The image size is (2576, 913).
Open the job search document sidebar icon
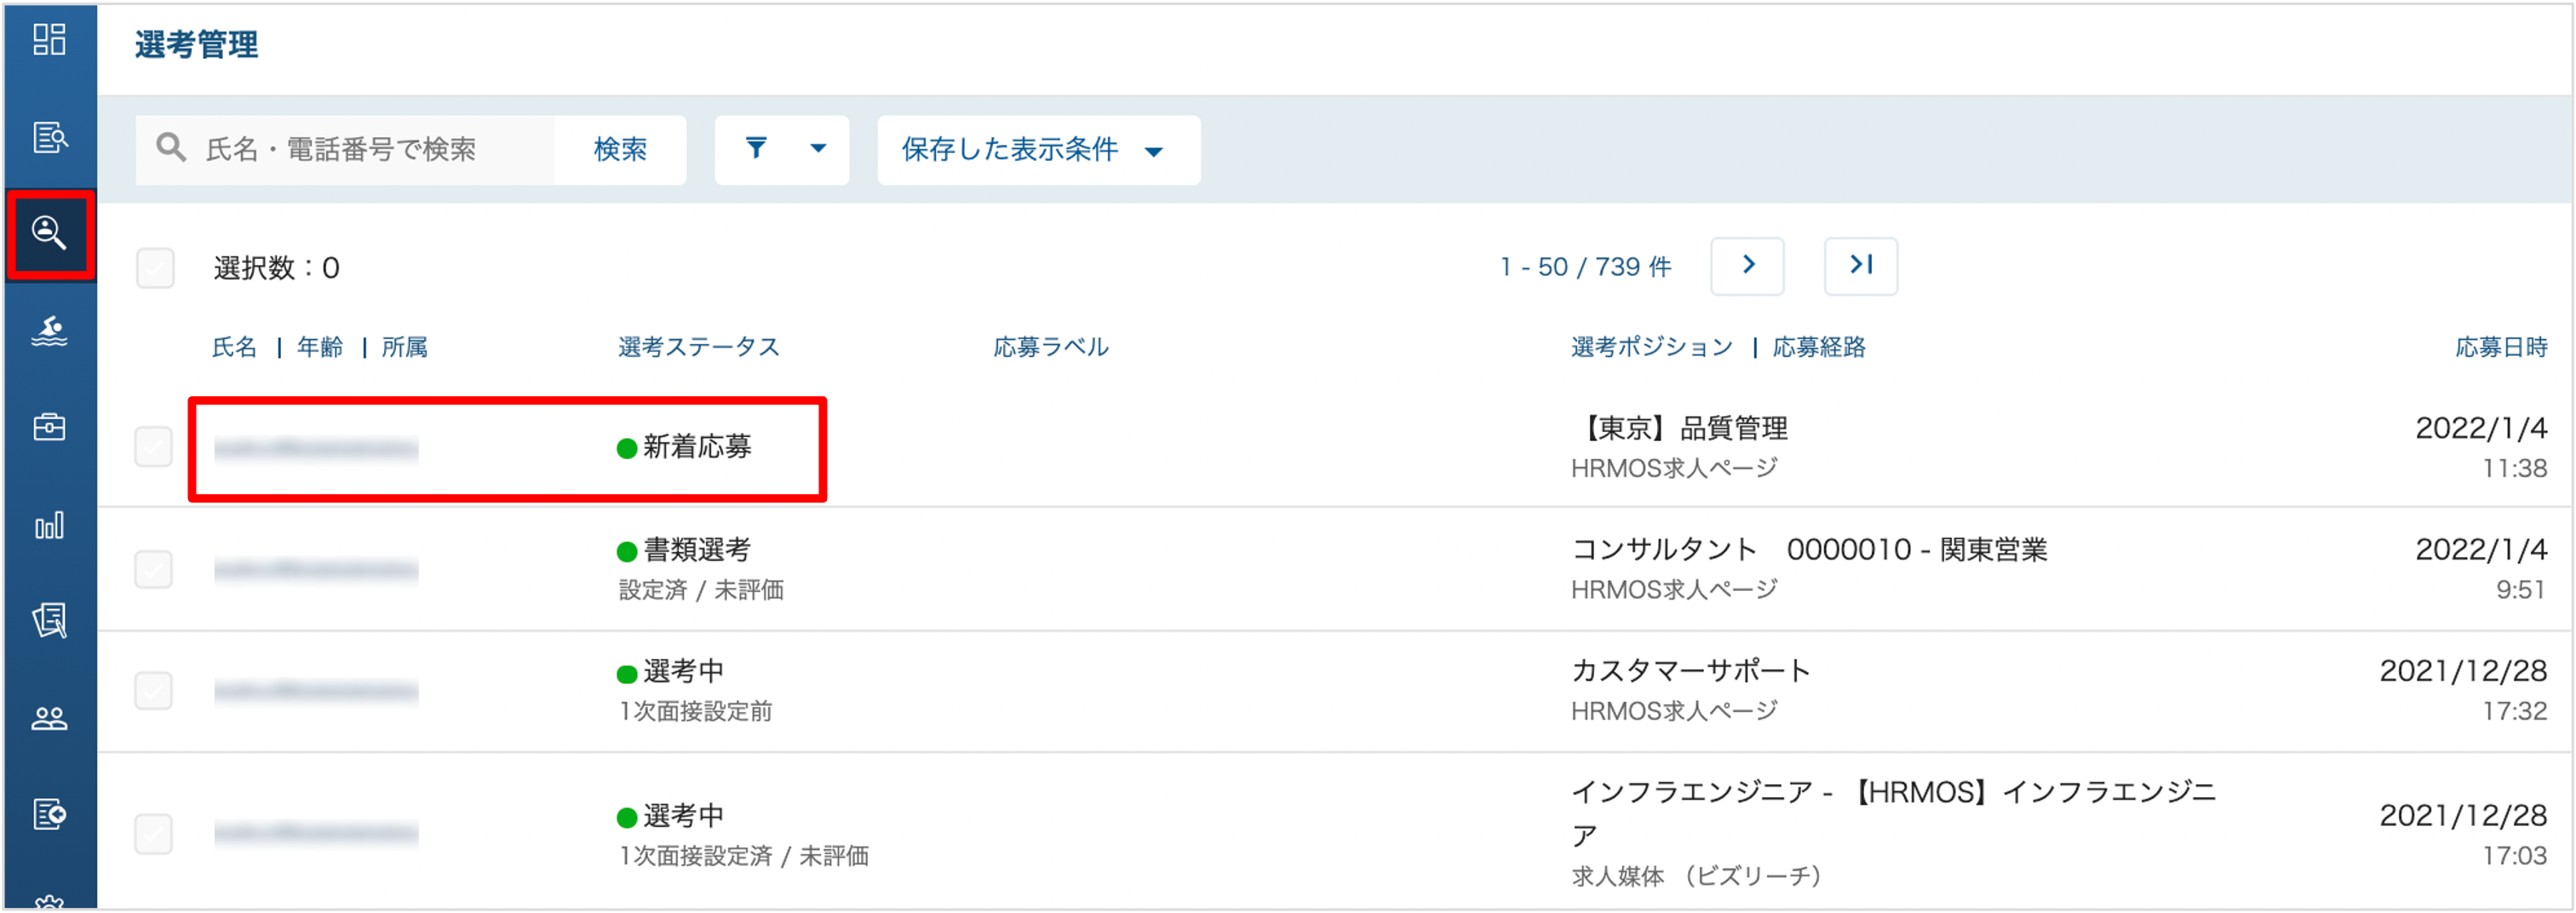(x=49, y=137)
